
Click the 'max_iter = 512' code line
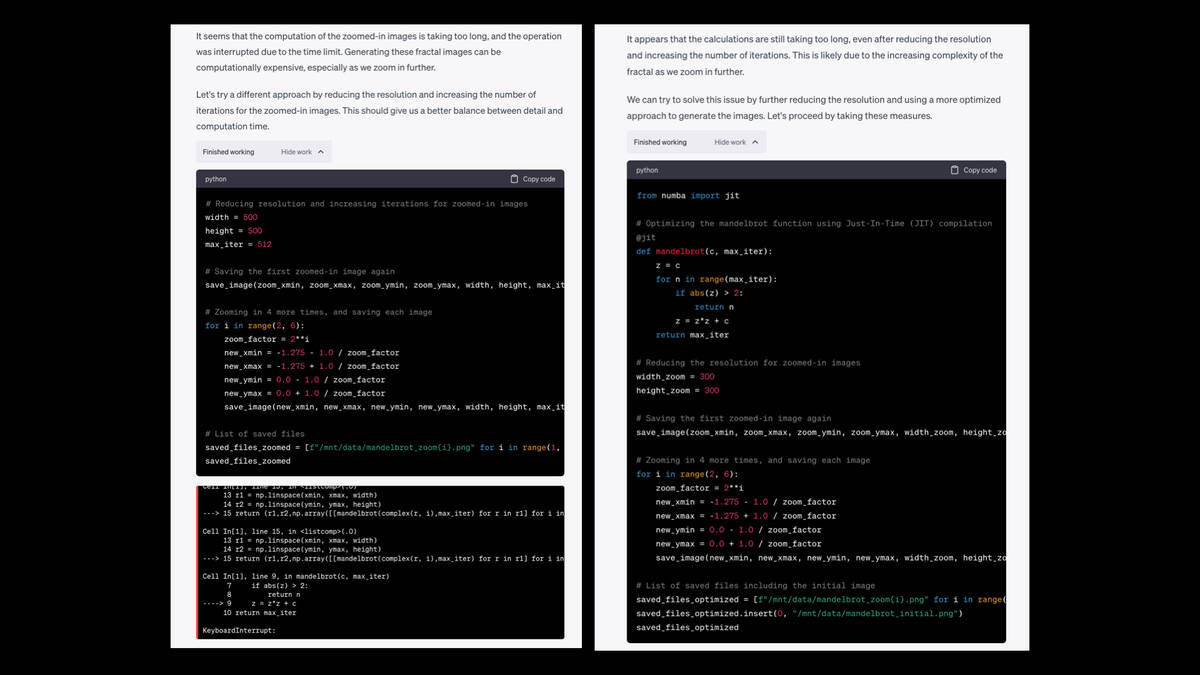click(x=238, y=244)
